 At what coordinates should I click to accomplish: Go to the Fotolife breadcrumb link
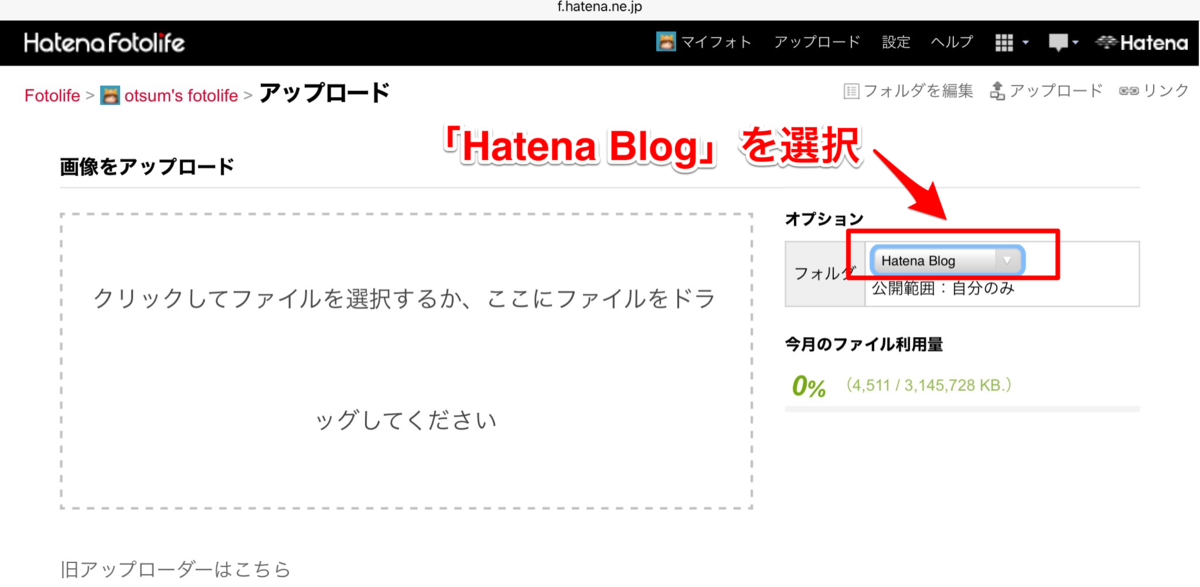tap(53, 96)
